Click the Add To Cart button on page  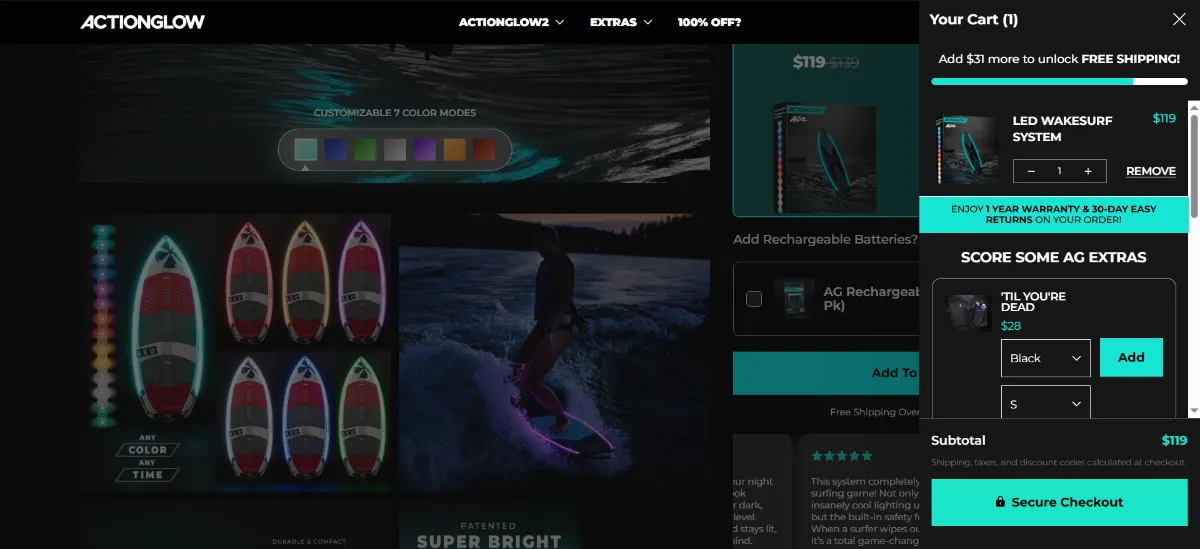(826, 373)
